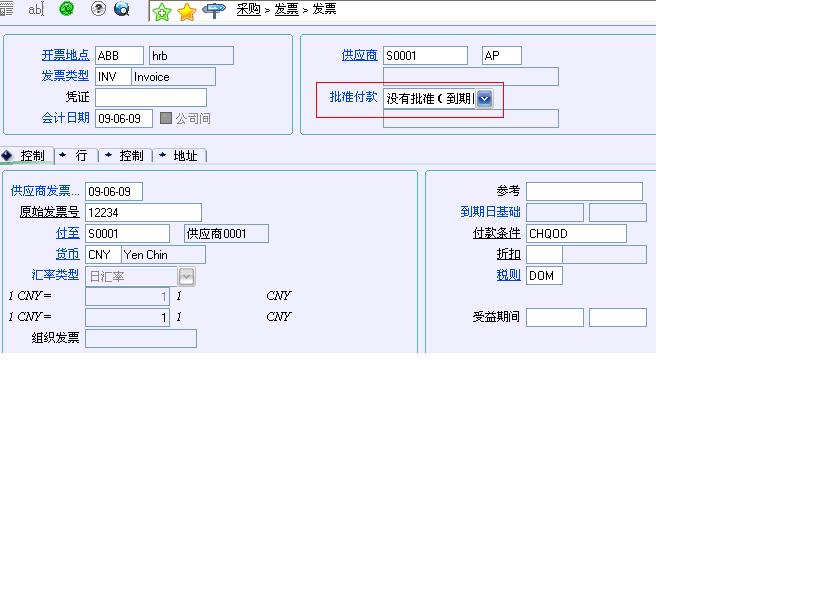Open help via question mark icon
This screenshot has height=615, width=820.
coord(98,9)
